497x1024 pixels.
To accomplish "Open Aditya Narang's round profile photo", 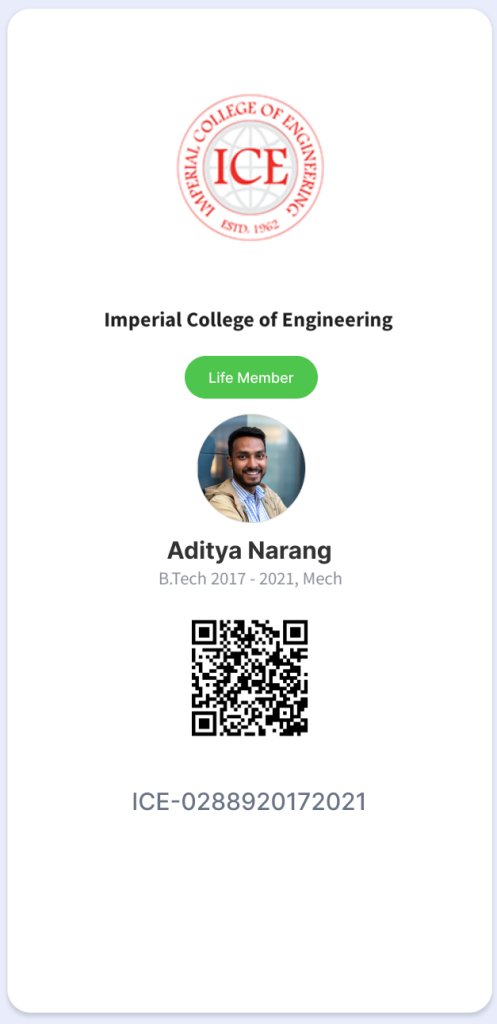I will click(x=251, y=468).
